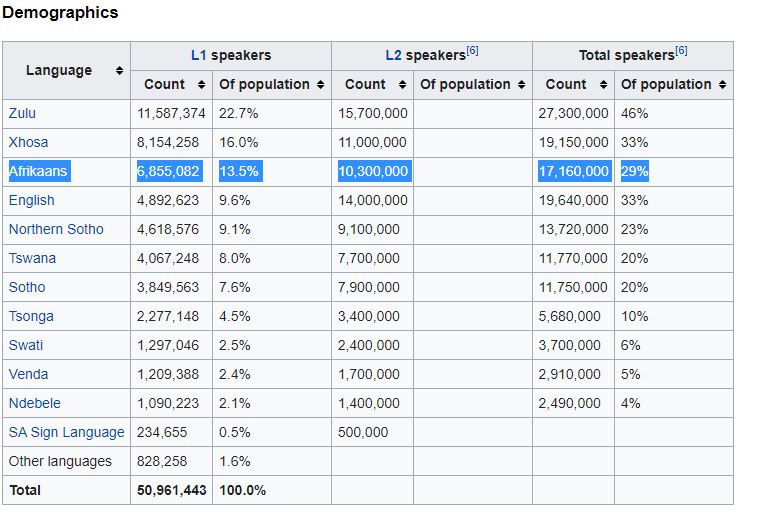Click Tsonga total 5,680,000
773x513 pixels.
[x=569, y=316]
